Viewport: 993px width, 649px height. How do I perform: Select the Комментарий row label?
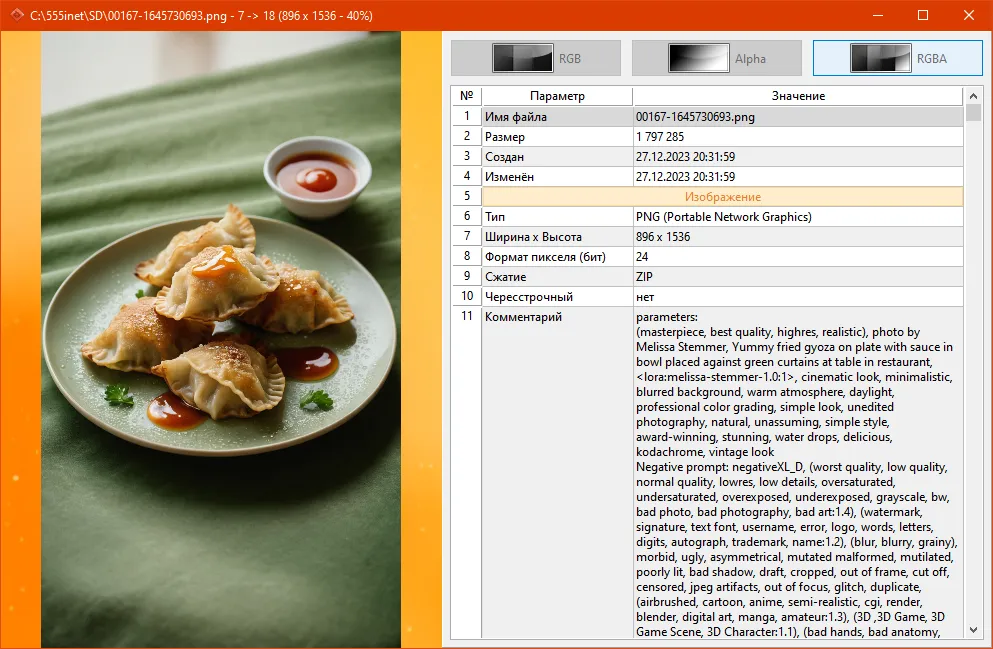pyautogui.click(x=557, y=473)
